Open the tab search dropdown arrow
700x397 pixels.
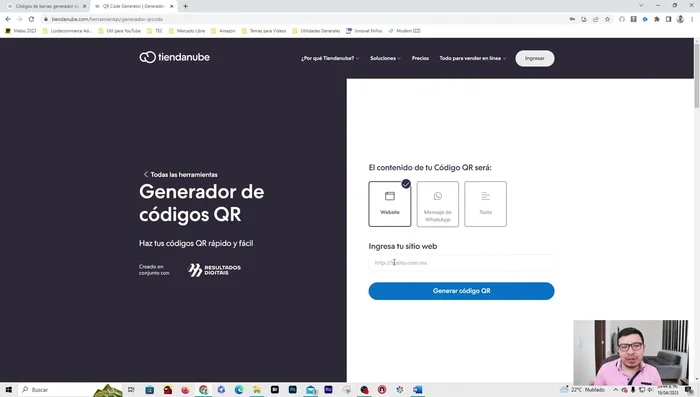click(641, 5)
